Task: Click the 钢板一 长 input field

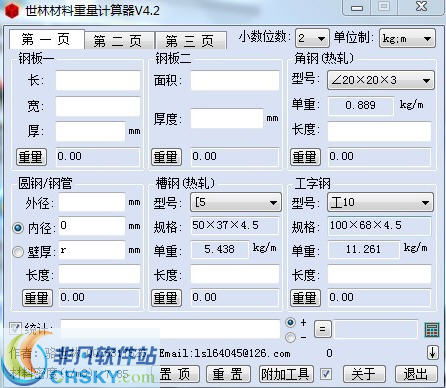Action: click(98, 80)
